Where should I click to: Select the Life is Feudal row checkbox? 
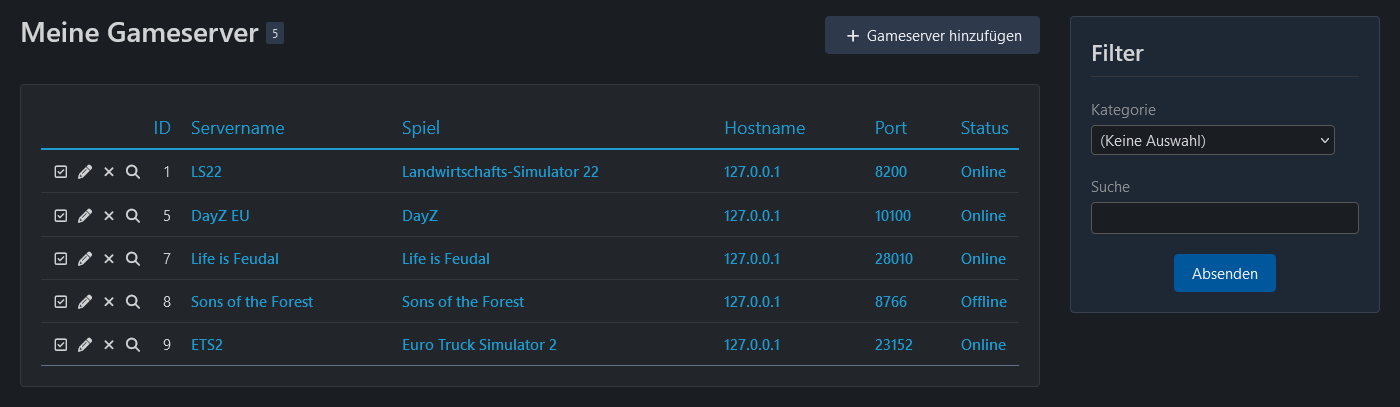point(61,259)
